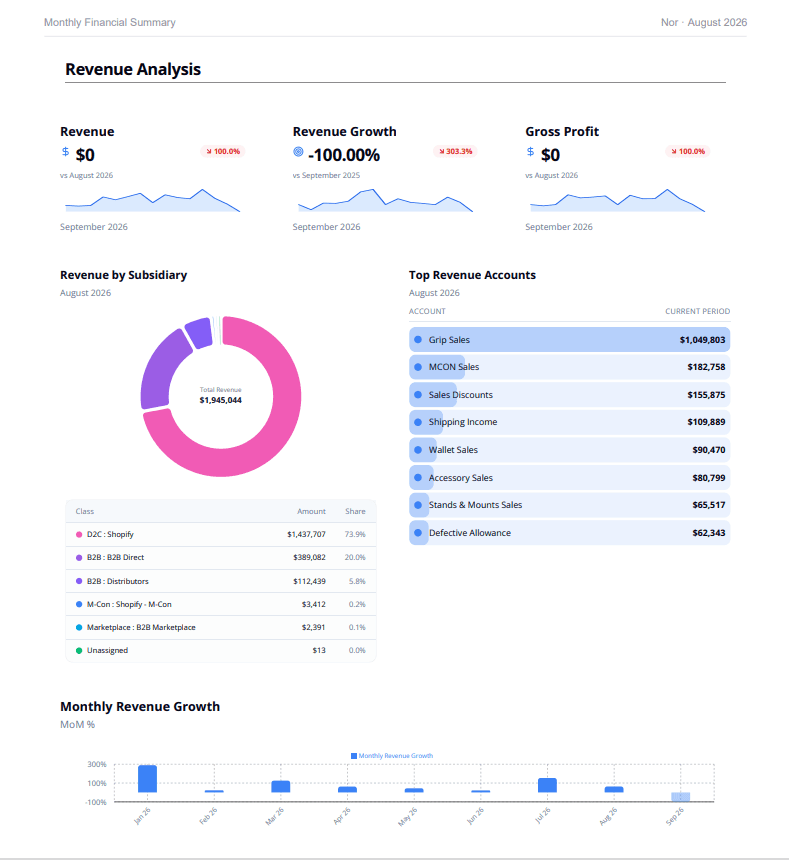Click the Nor · August 2026 header text
The width and height of the screenshot is (789, 860).
click(704, 22)
